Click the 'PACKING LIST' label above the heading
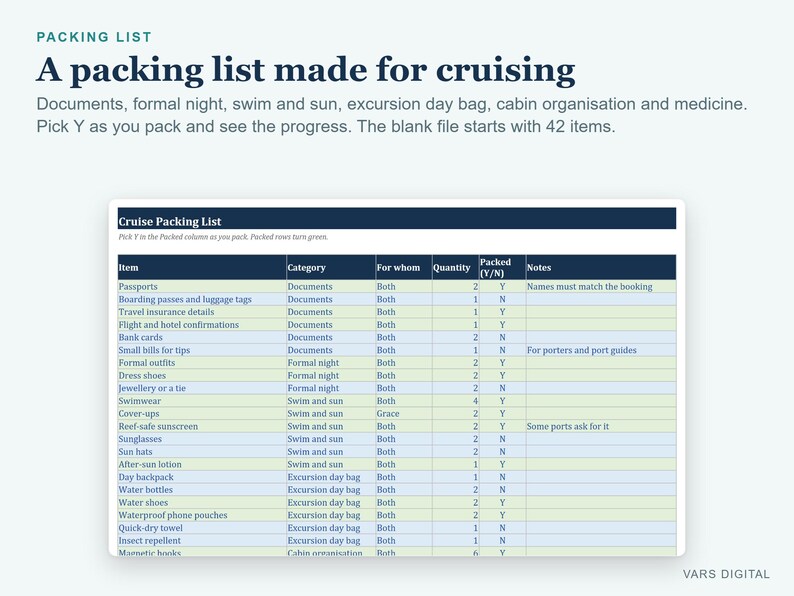The width and height of the screenshot is (794, 596). (x=94, y=37)
